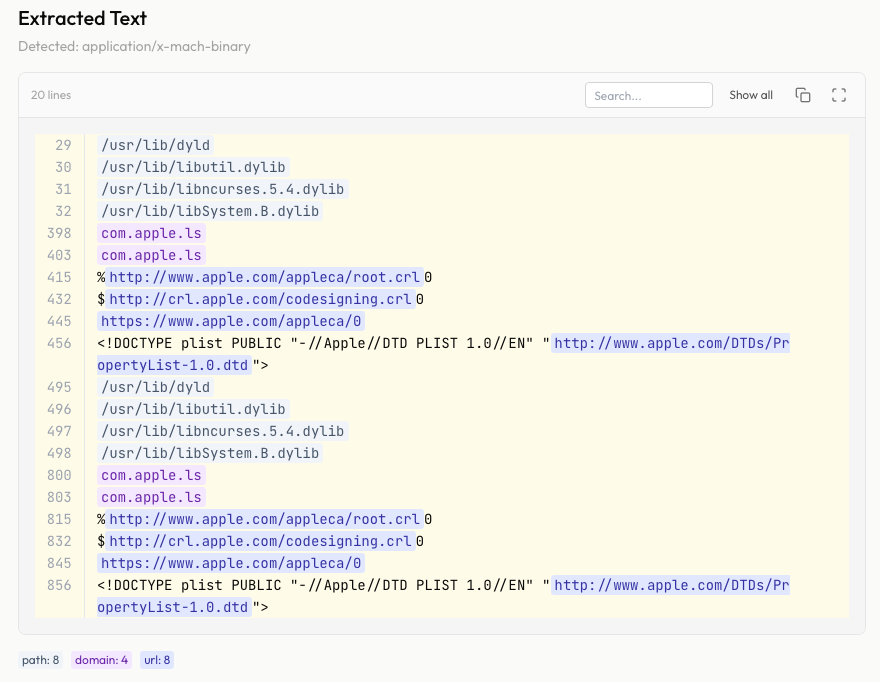Toggle the path: 8 filter tag
Screen dimensions: 880x682
(x=41, y=660)
